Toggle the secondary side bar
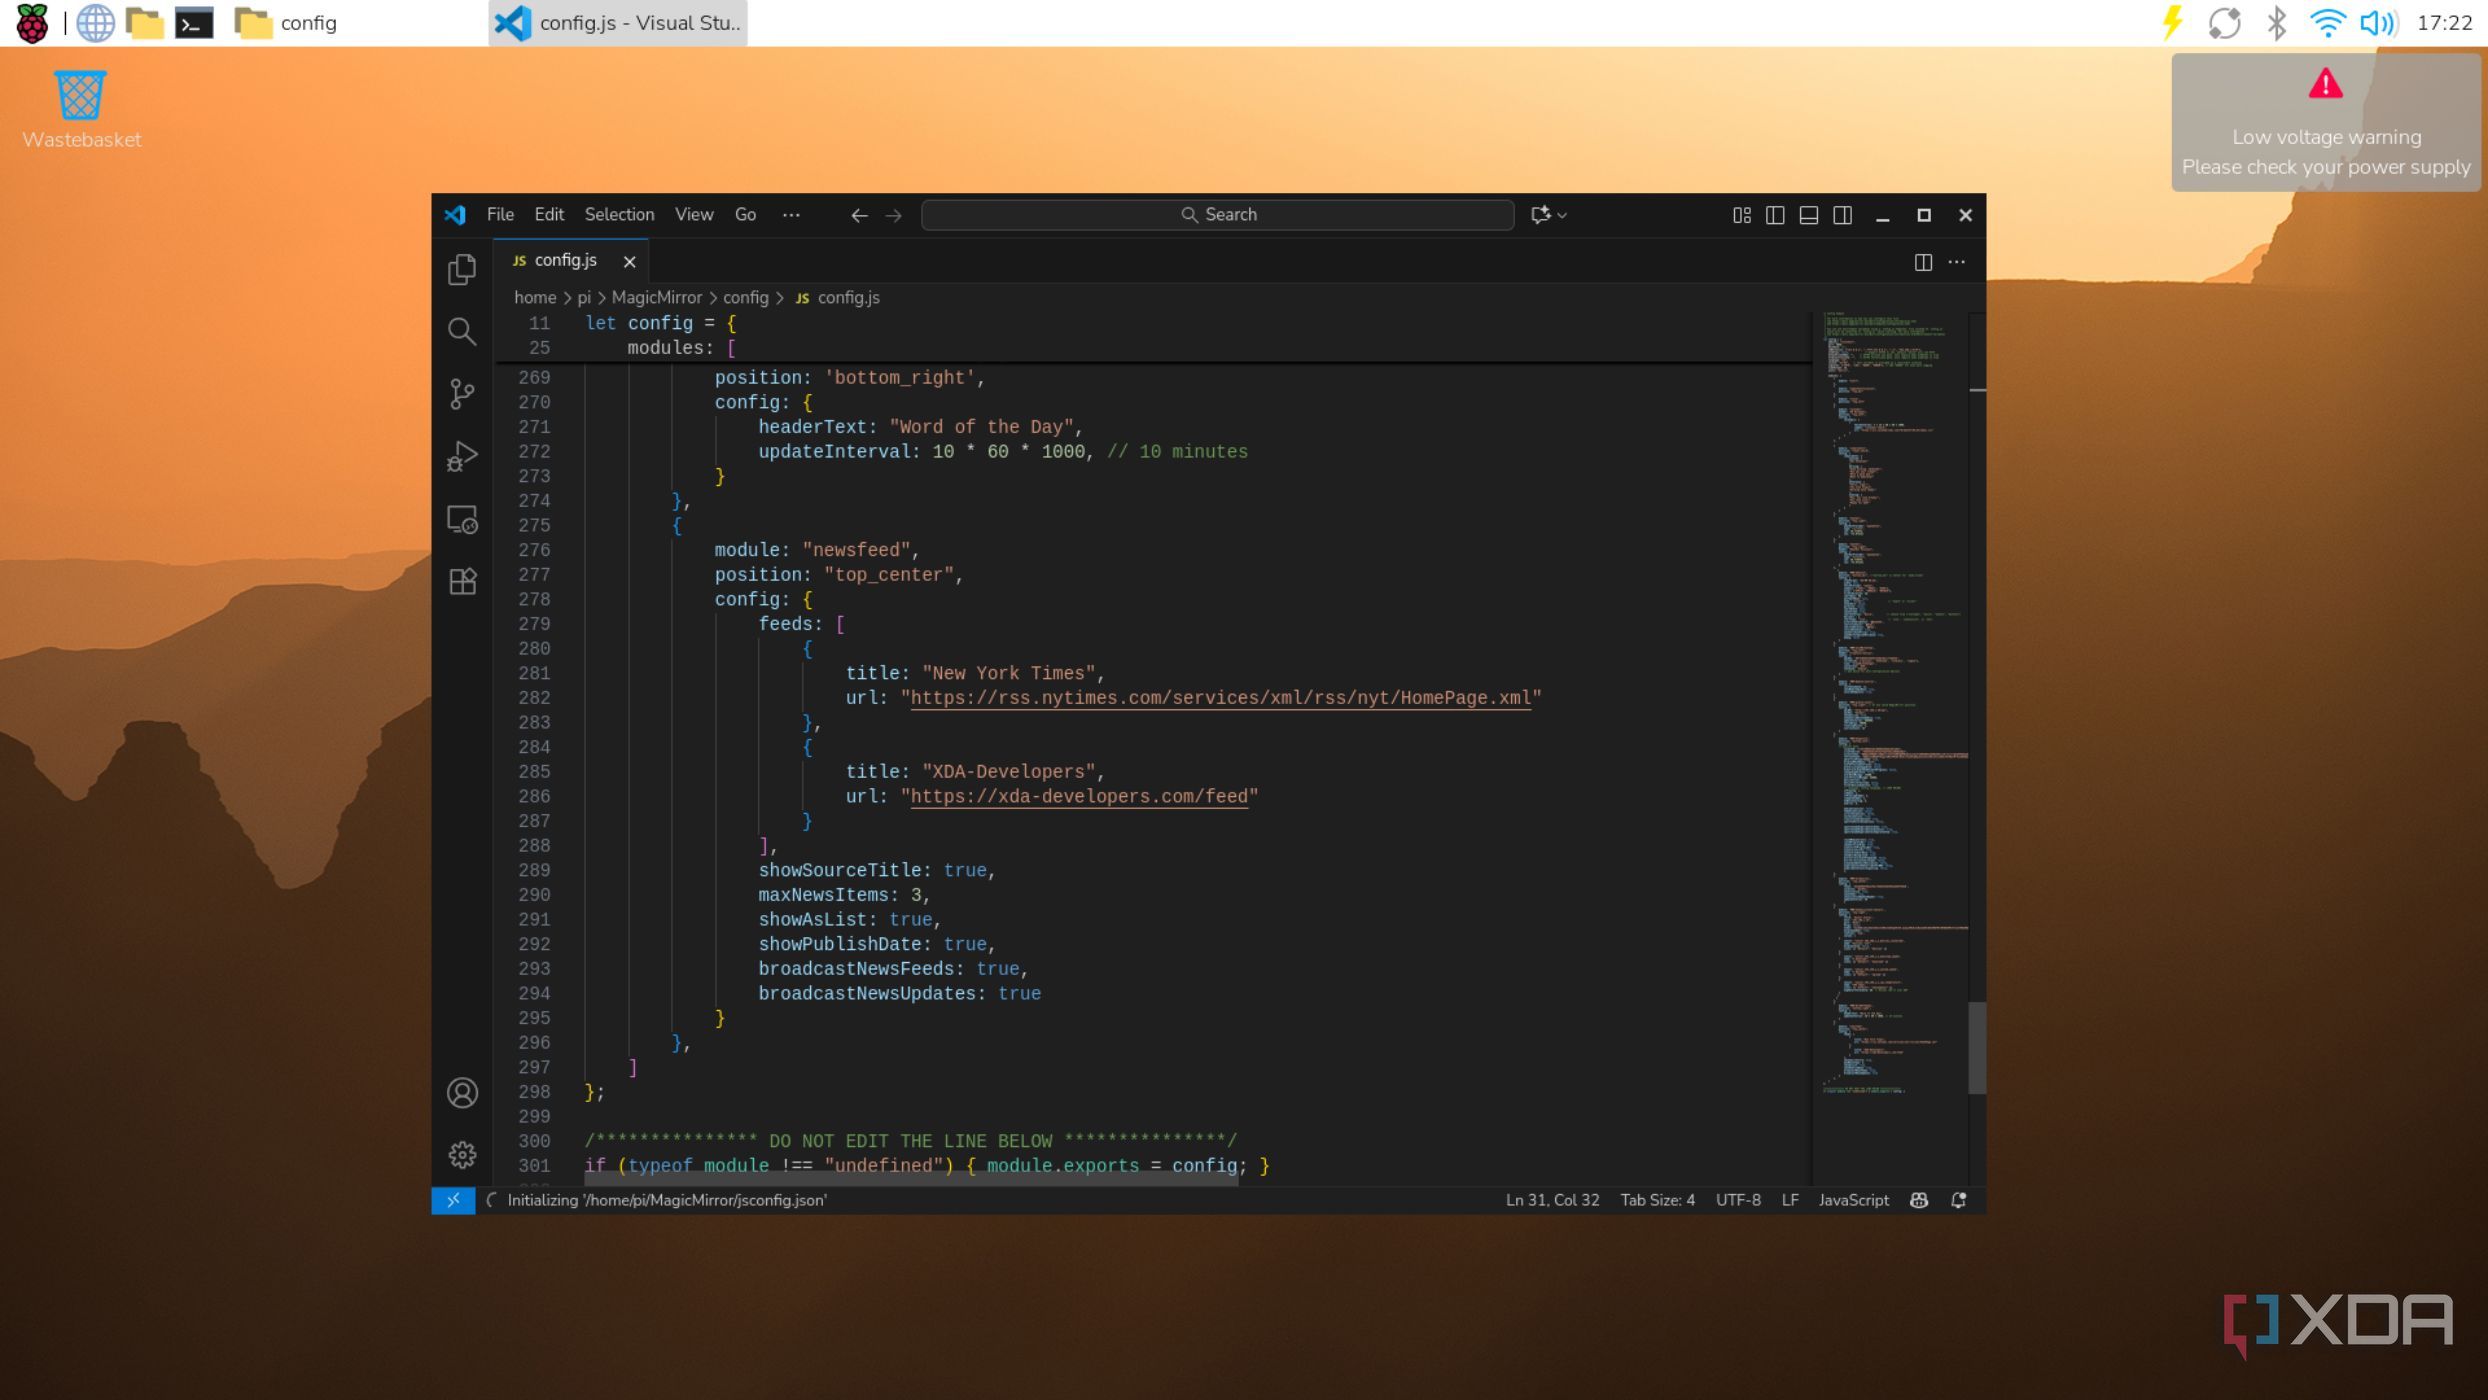 click(x=1842, y=215)
